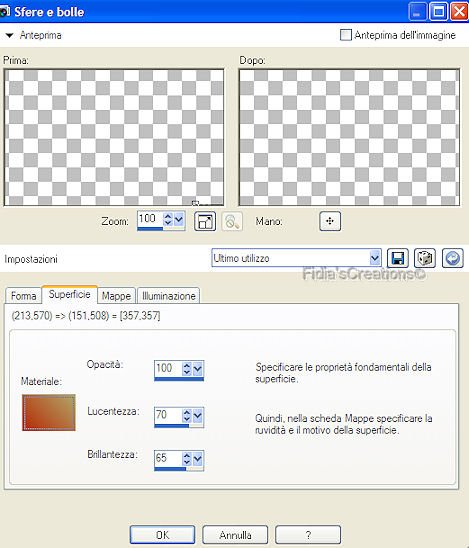Click the save preset floppy disk icon
This screenshot has height=548, width=469.
pos(398,258)
